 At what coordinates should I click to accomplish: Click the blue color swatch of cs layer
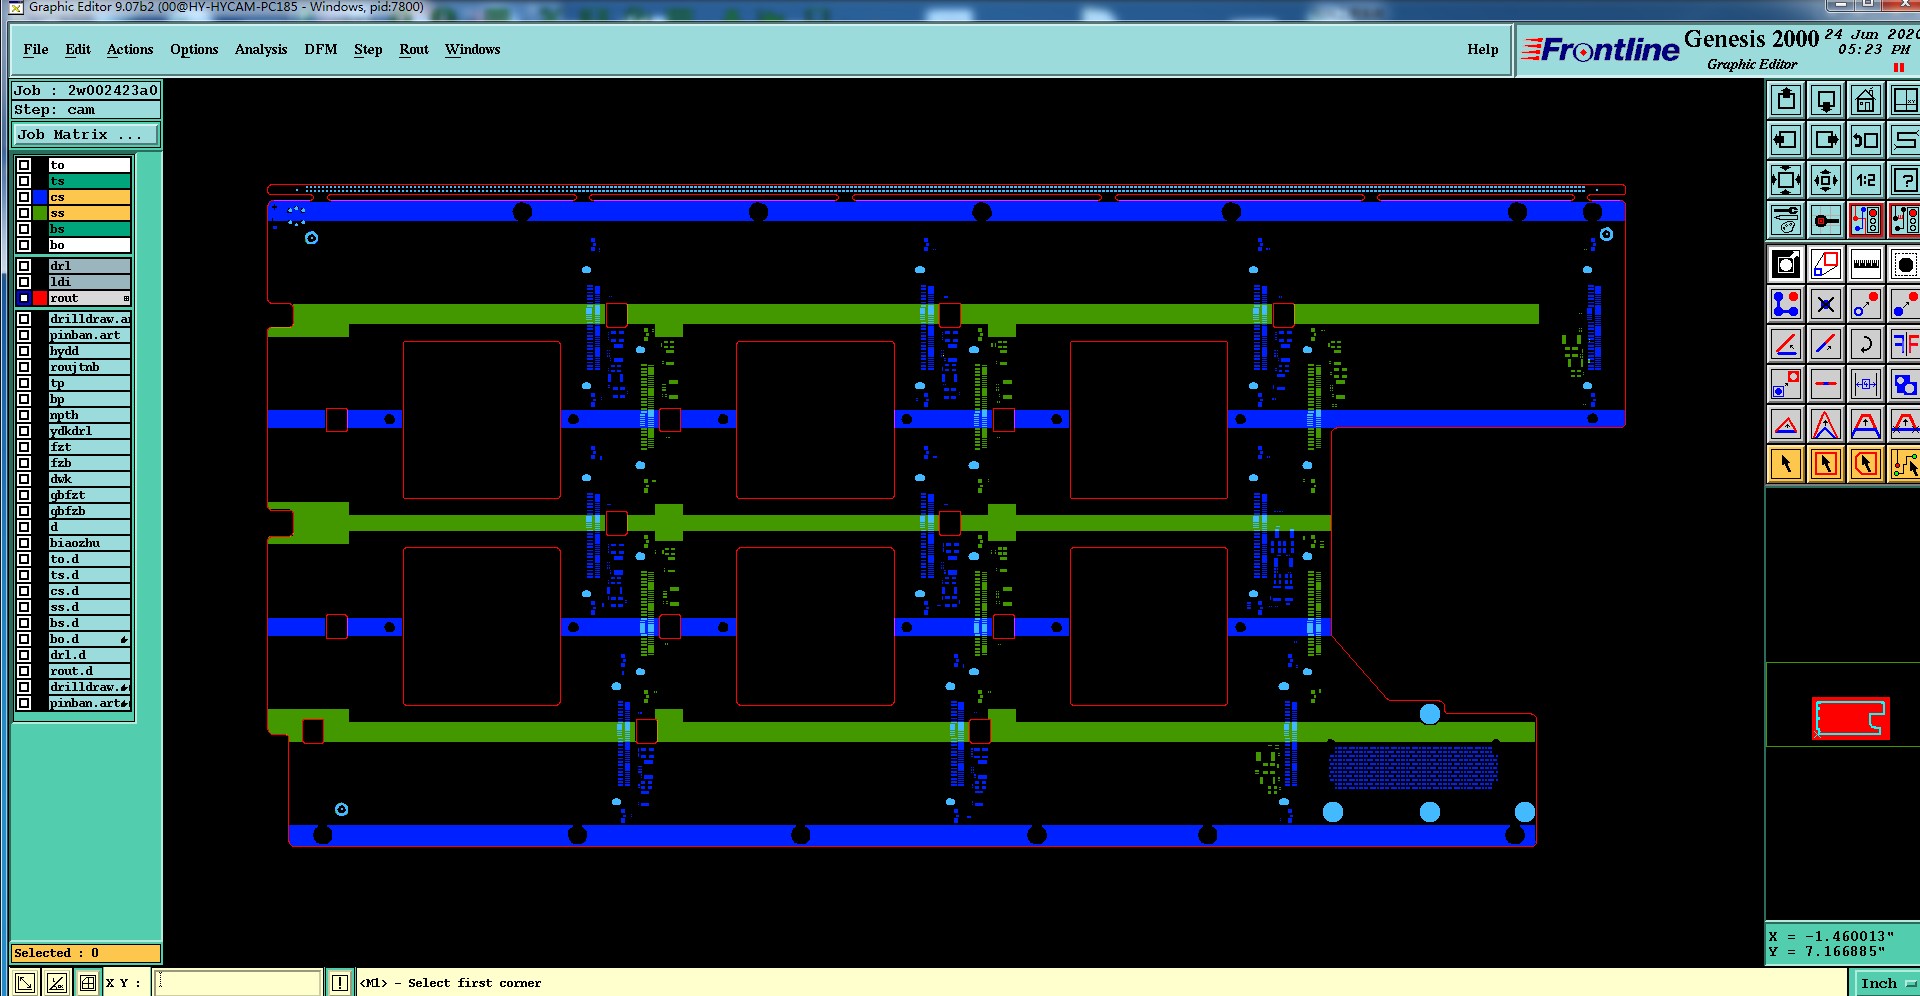pos(40,197)
